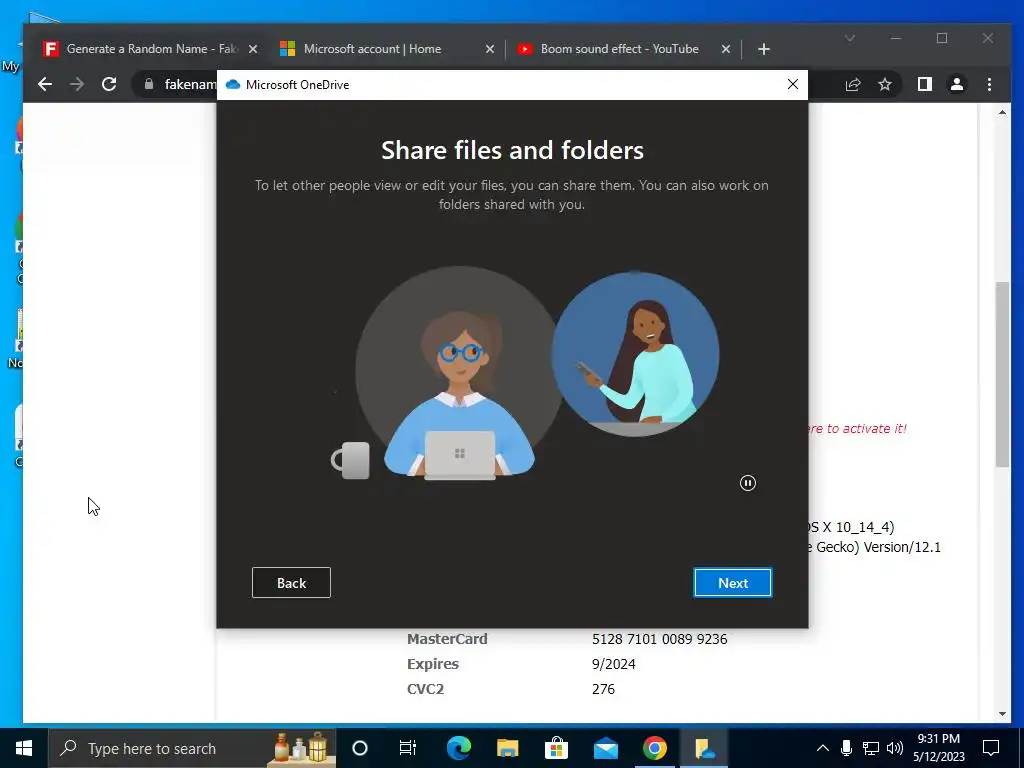Reload the Chrome page
The image size is (1024, 768).
(x=109, y=84)
